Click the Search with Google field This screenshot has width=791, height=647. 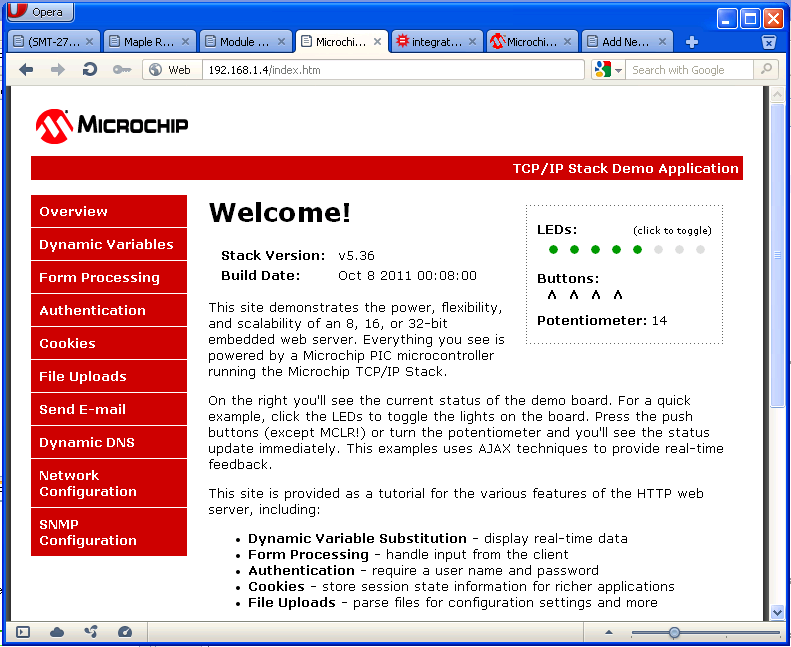(x=690, y=70)
